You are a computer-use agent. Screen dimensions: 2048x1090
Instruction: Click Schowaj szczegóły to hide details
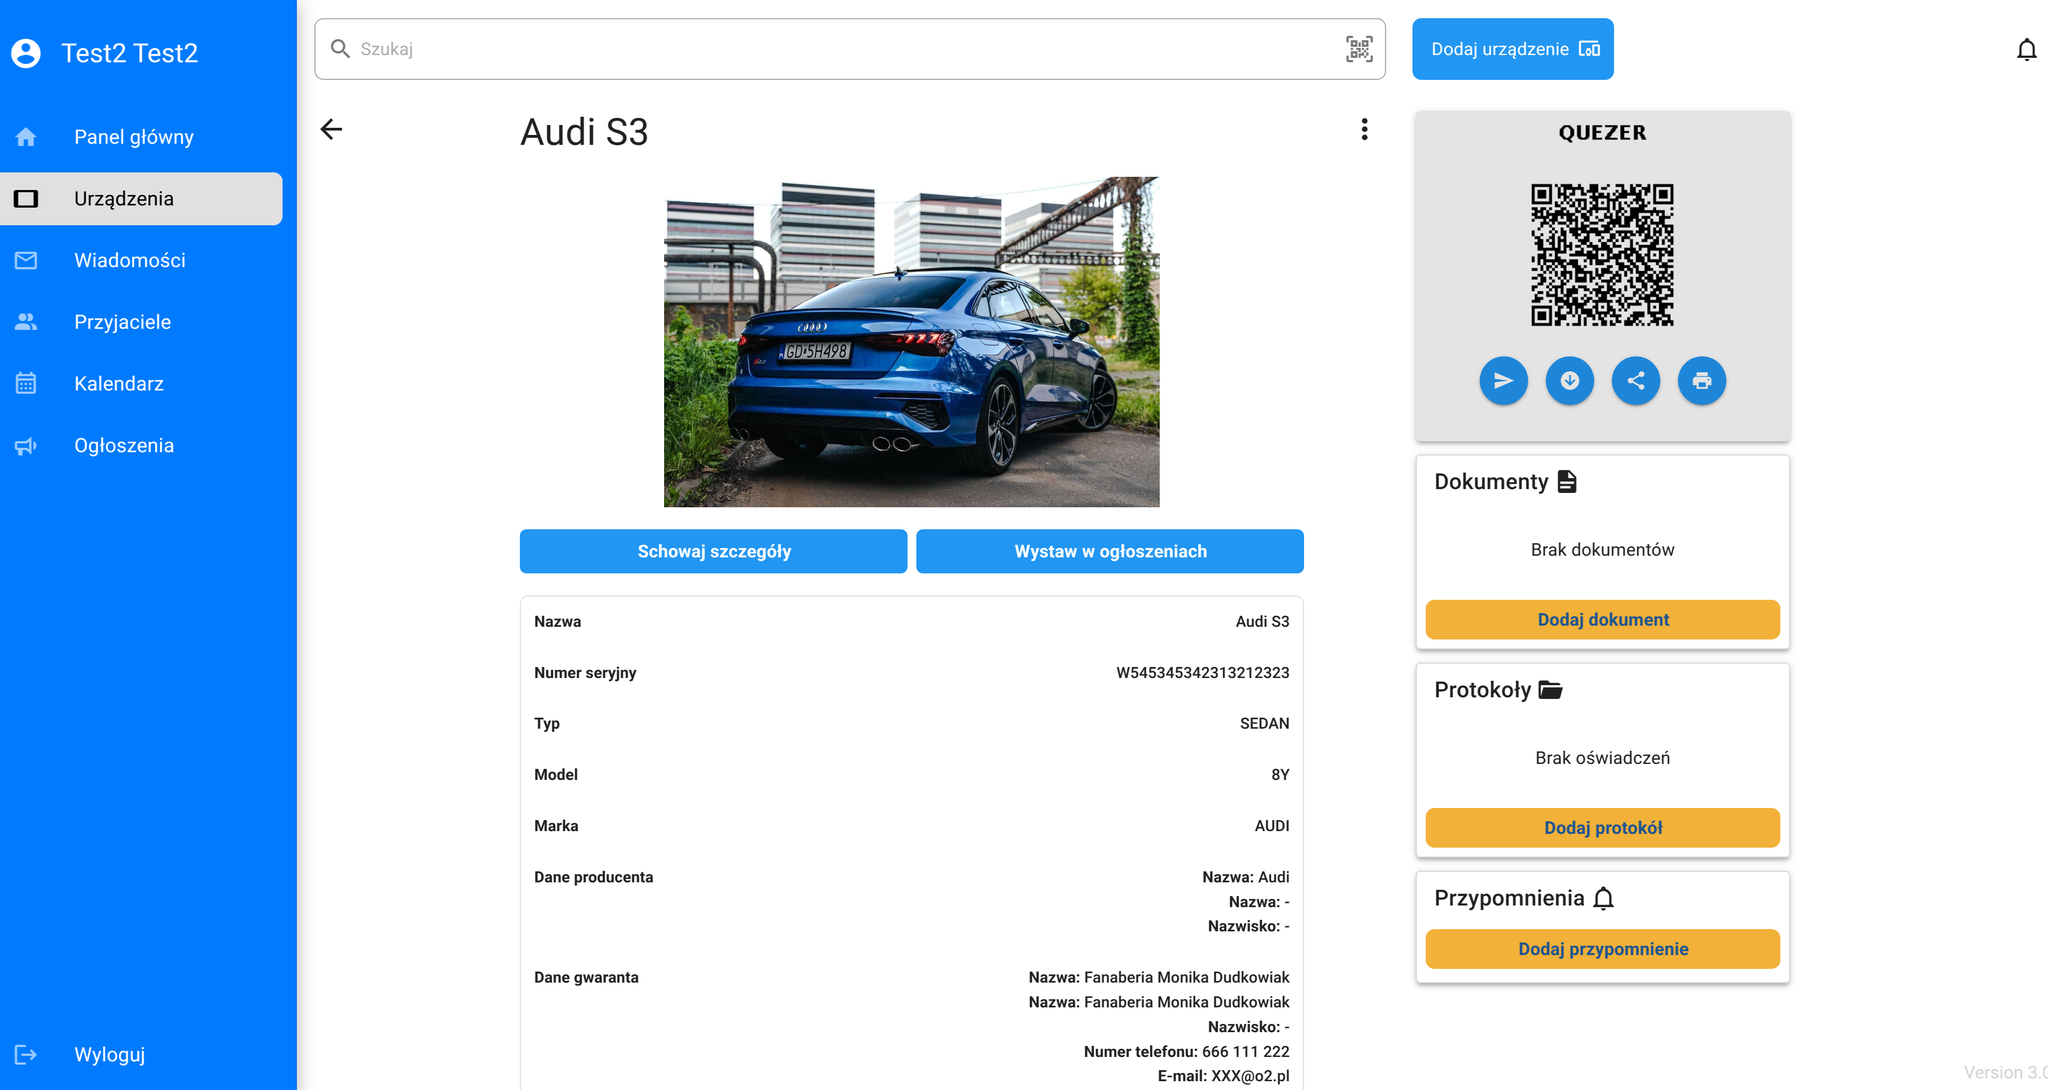714,551
